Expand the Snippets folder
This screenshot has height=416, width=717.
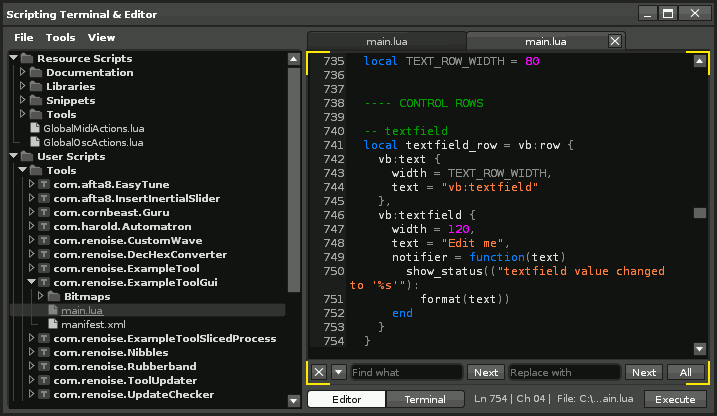(x=22, y=100)
